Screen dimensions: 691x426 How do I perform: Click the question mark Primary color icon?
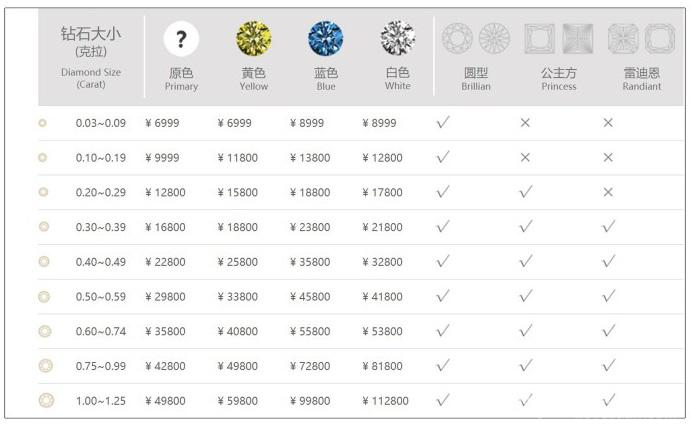click(181, 39)
